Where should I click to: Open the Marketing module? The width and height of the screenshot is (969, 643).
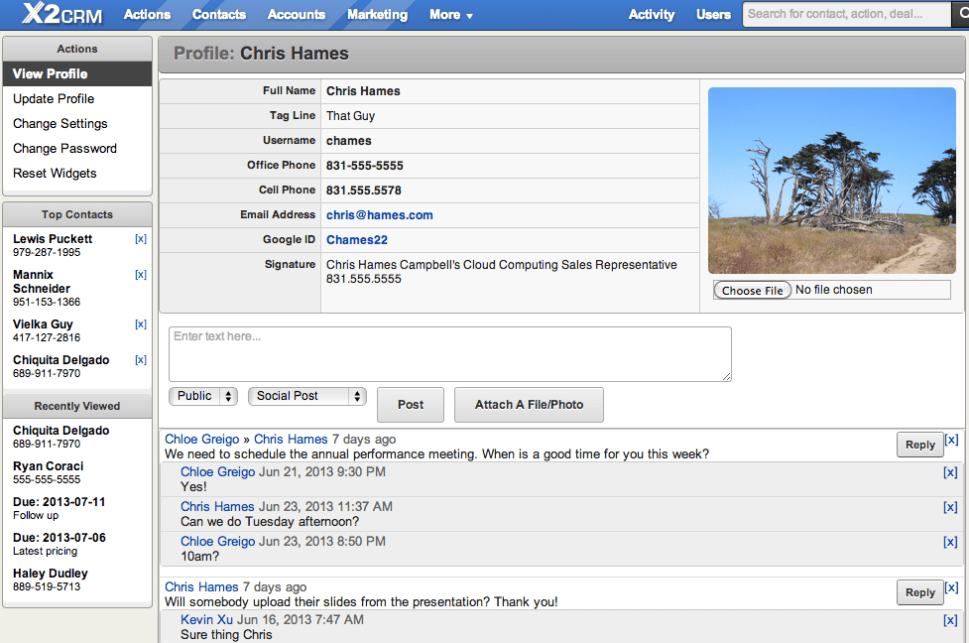(x=377, y=14)
